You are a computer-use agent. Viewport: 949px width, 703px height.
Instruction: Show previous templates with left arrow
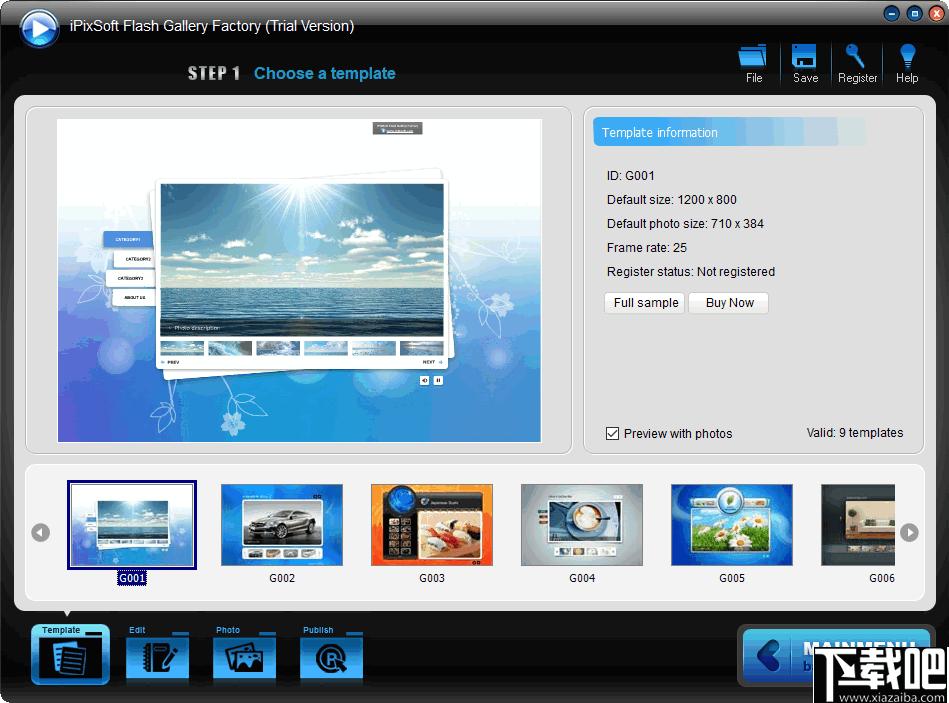(x=41, y=532)
